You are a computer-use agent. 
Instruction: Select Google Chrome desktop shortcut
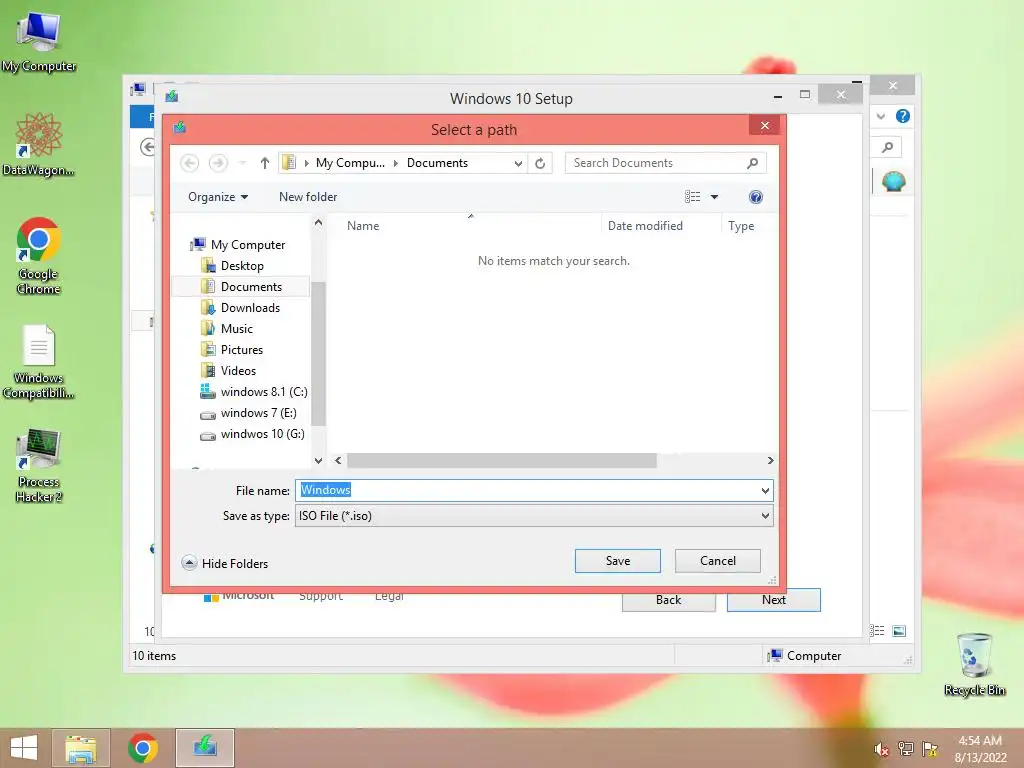coord(39,255)
